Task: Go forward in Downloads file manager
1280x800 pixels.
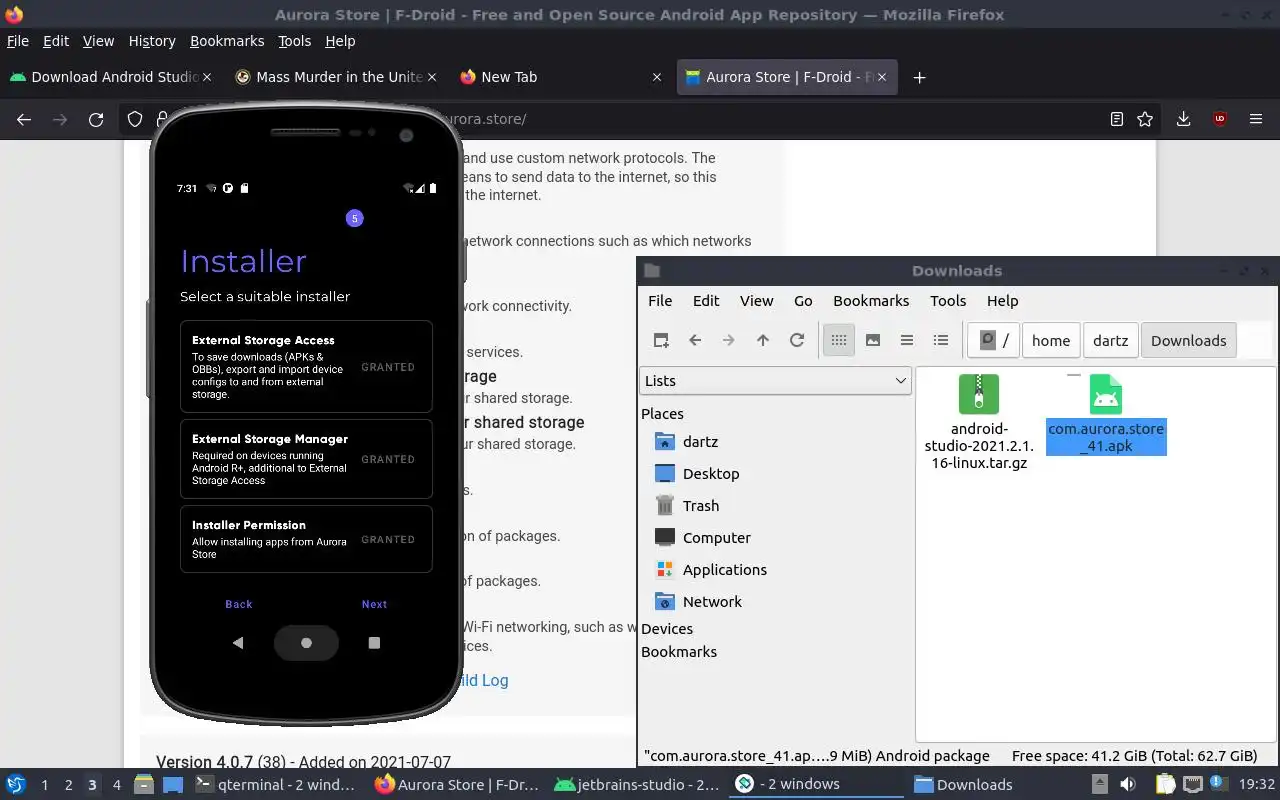Action: (729, 340)
